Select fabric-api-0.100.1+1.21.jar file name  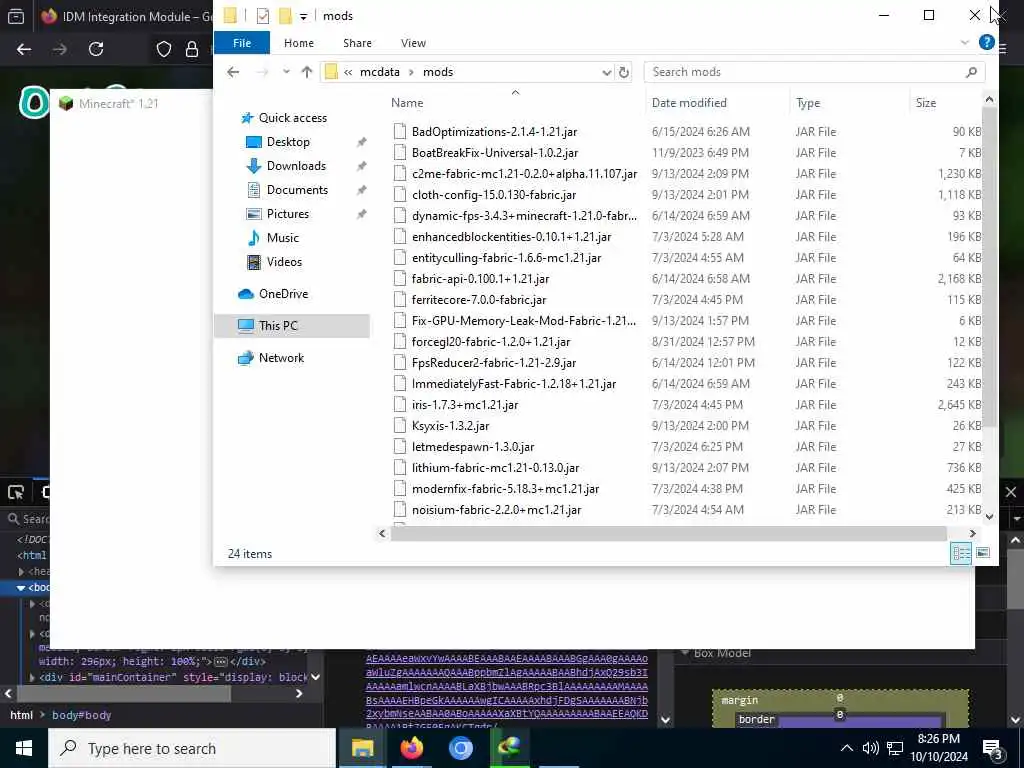click(x=480, y=279)
